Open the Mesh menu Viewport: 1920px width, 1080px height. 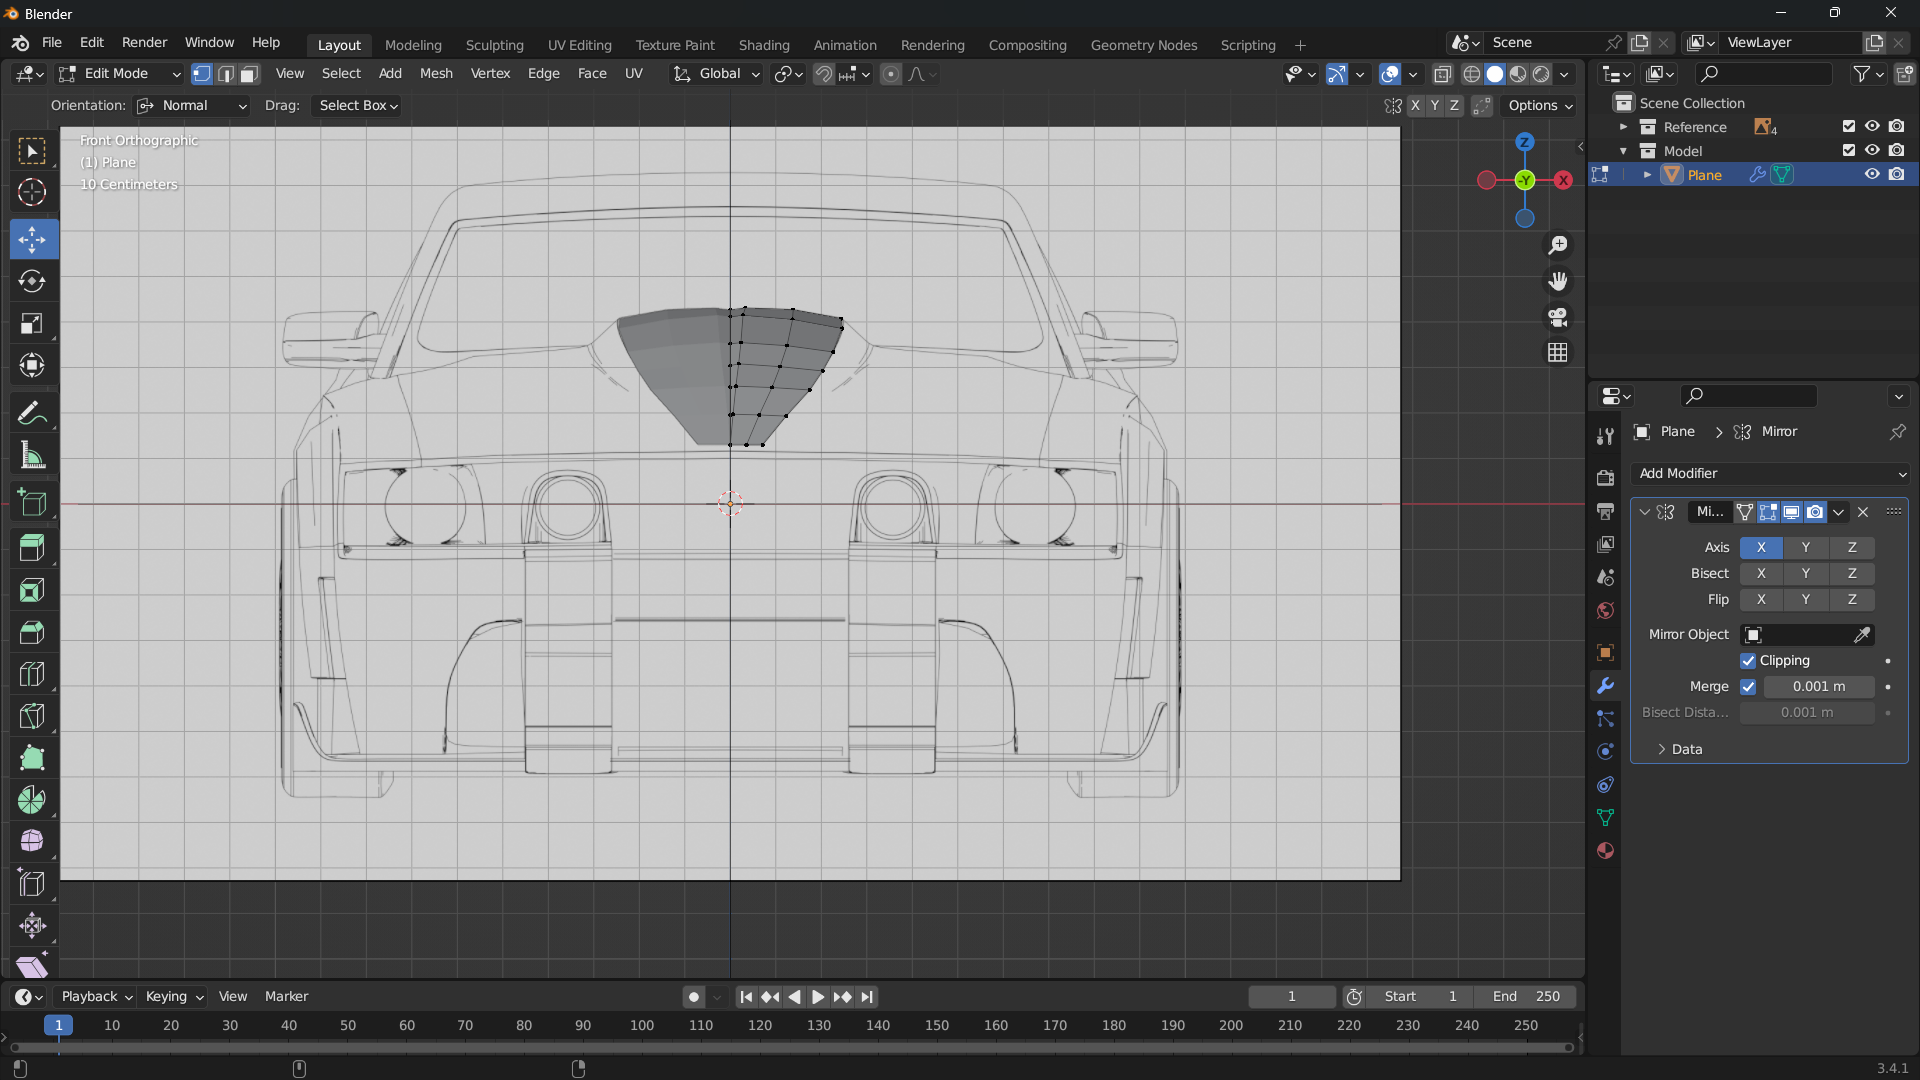click(436, 74)
